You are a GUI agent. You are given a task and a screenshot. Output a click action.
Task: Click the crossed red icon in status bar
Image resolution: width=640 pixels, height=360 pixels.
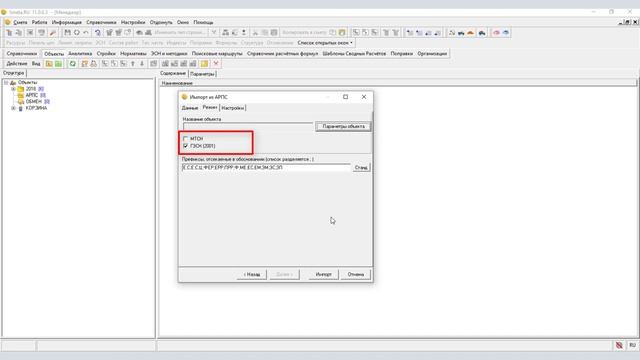619,345
